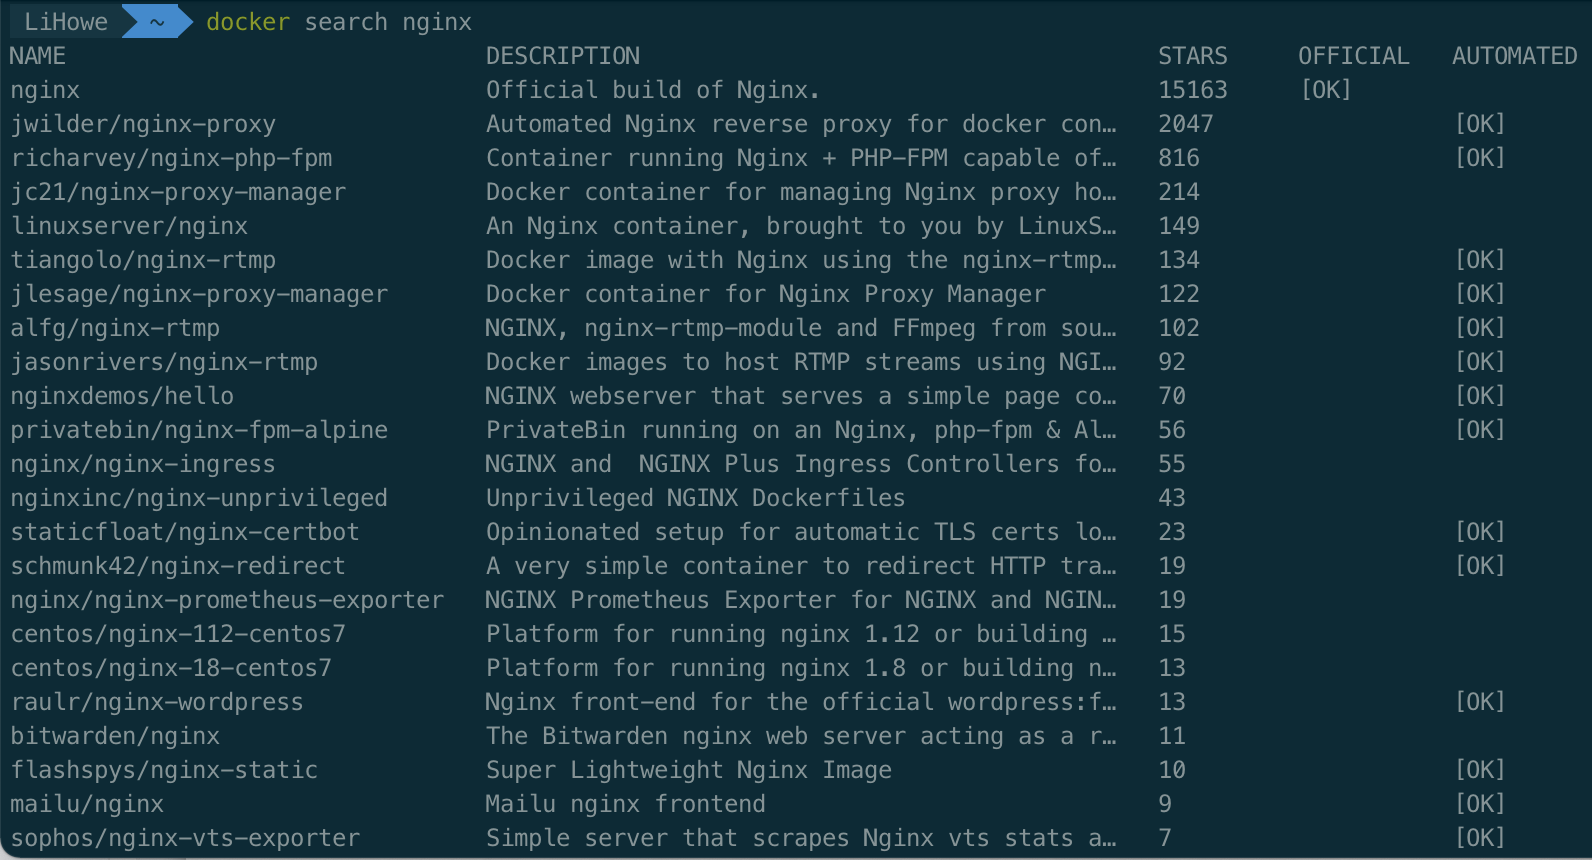Click the LiHowe prompt segment
The width and height of the screenshot is (1592, 860).
click(65, 22)
